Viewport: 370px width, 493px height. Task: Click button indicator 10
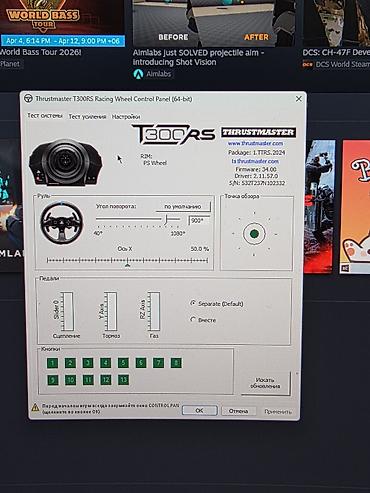[70, 380]
